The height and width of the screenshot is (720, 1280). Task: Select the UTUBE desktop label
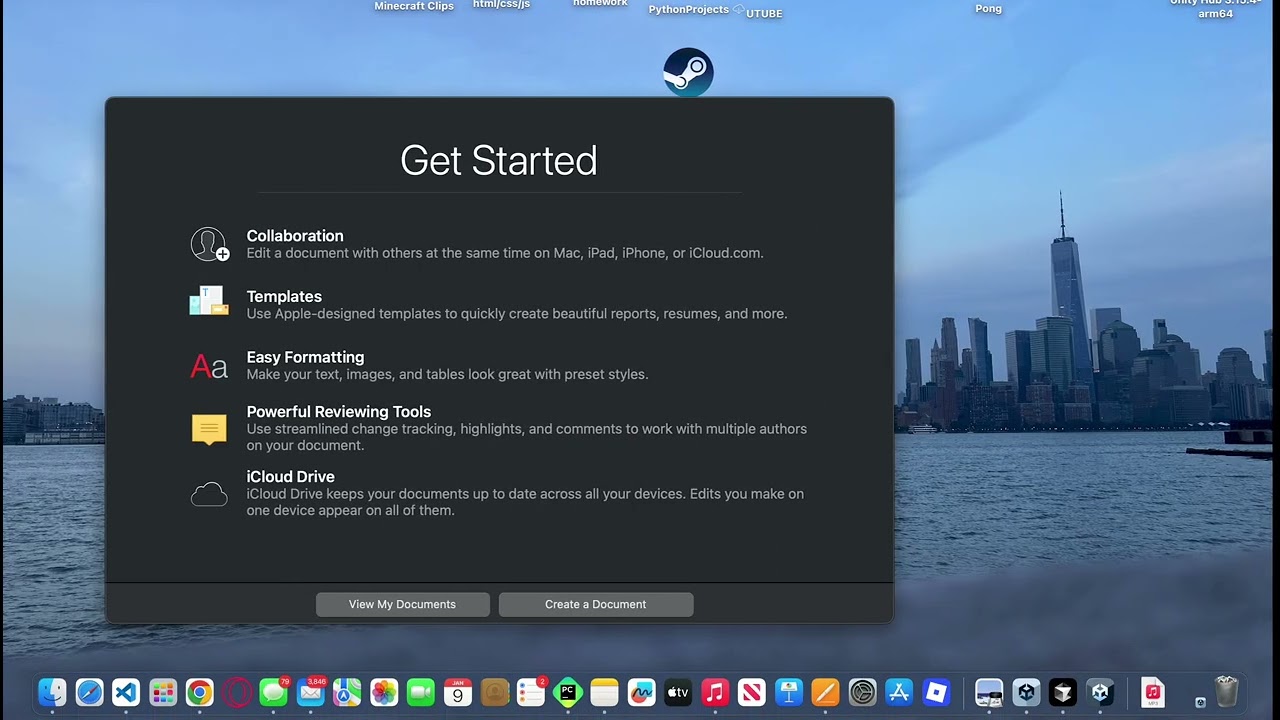[x=764, y=13]
